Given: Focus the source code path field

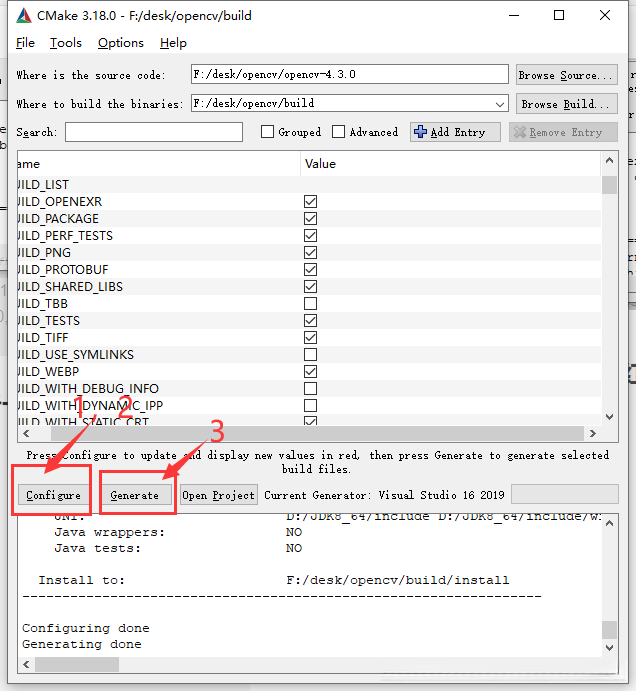Looking at the screenshot, I should coord(350,74).
